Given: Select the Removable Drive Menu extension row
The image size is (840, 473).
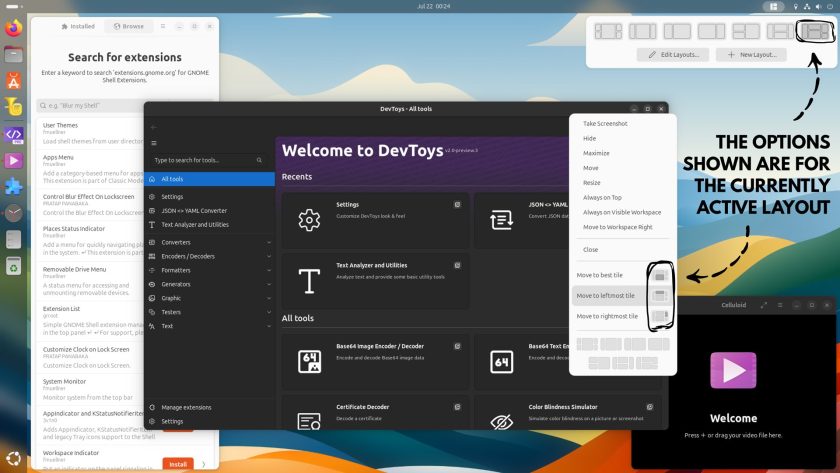Looking at the screenshot, I should (x=90, y=281).
